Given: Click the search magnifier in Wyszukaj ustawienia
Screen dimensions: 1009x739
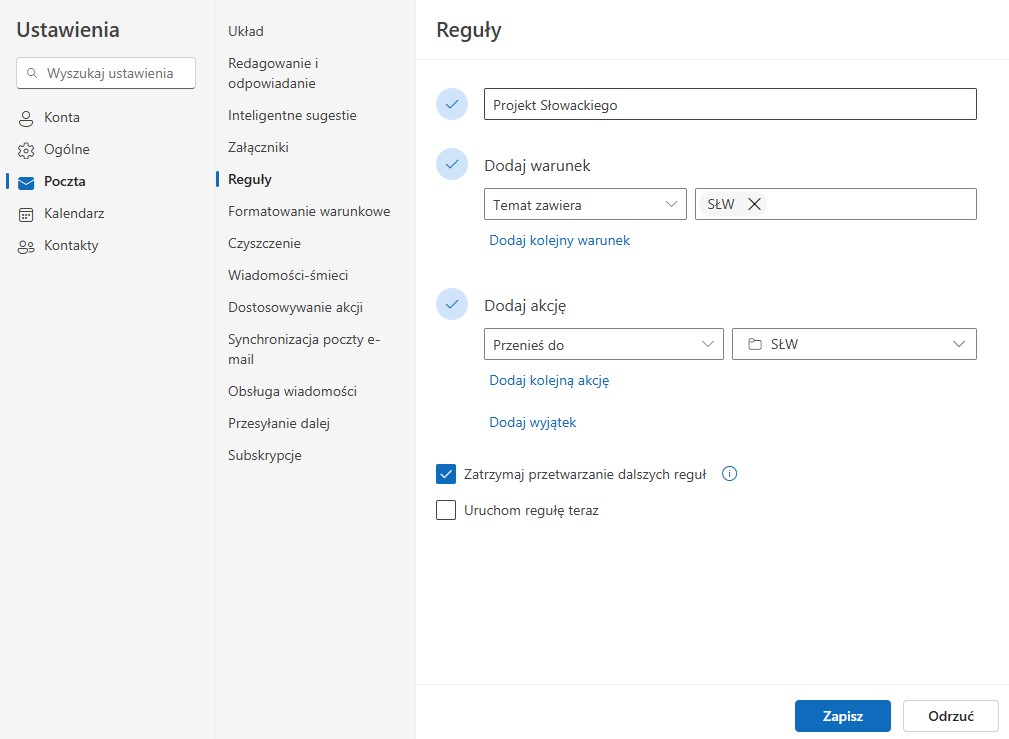Looking at the screenshot, I should (x=31, y=73).
